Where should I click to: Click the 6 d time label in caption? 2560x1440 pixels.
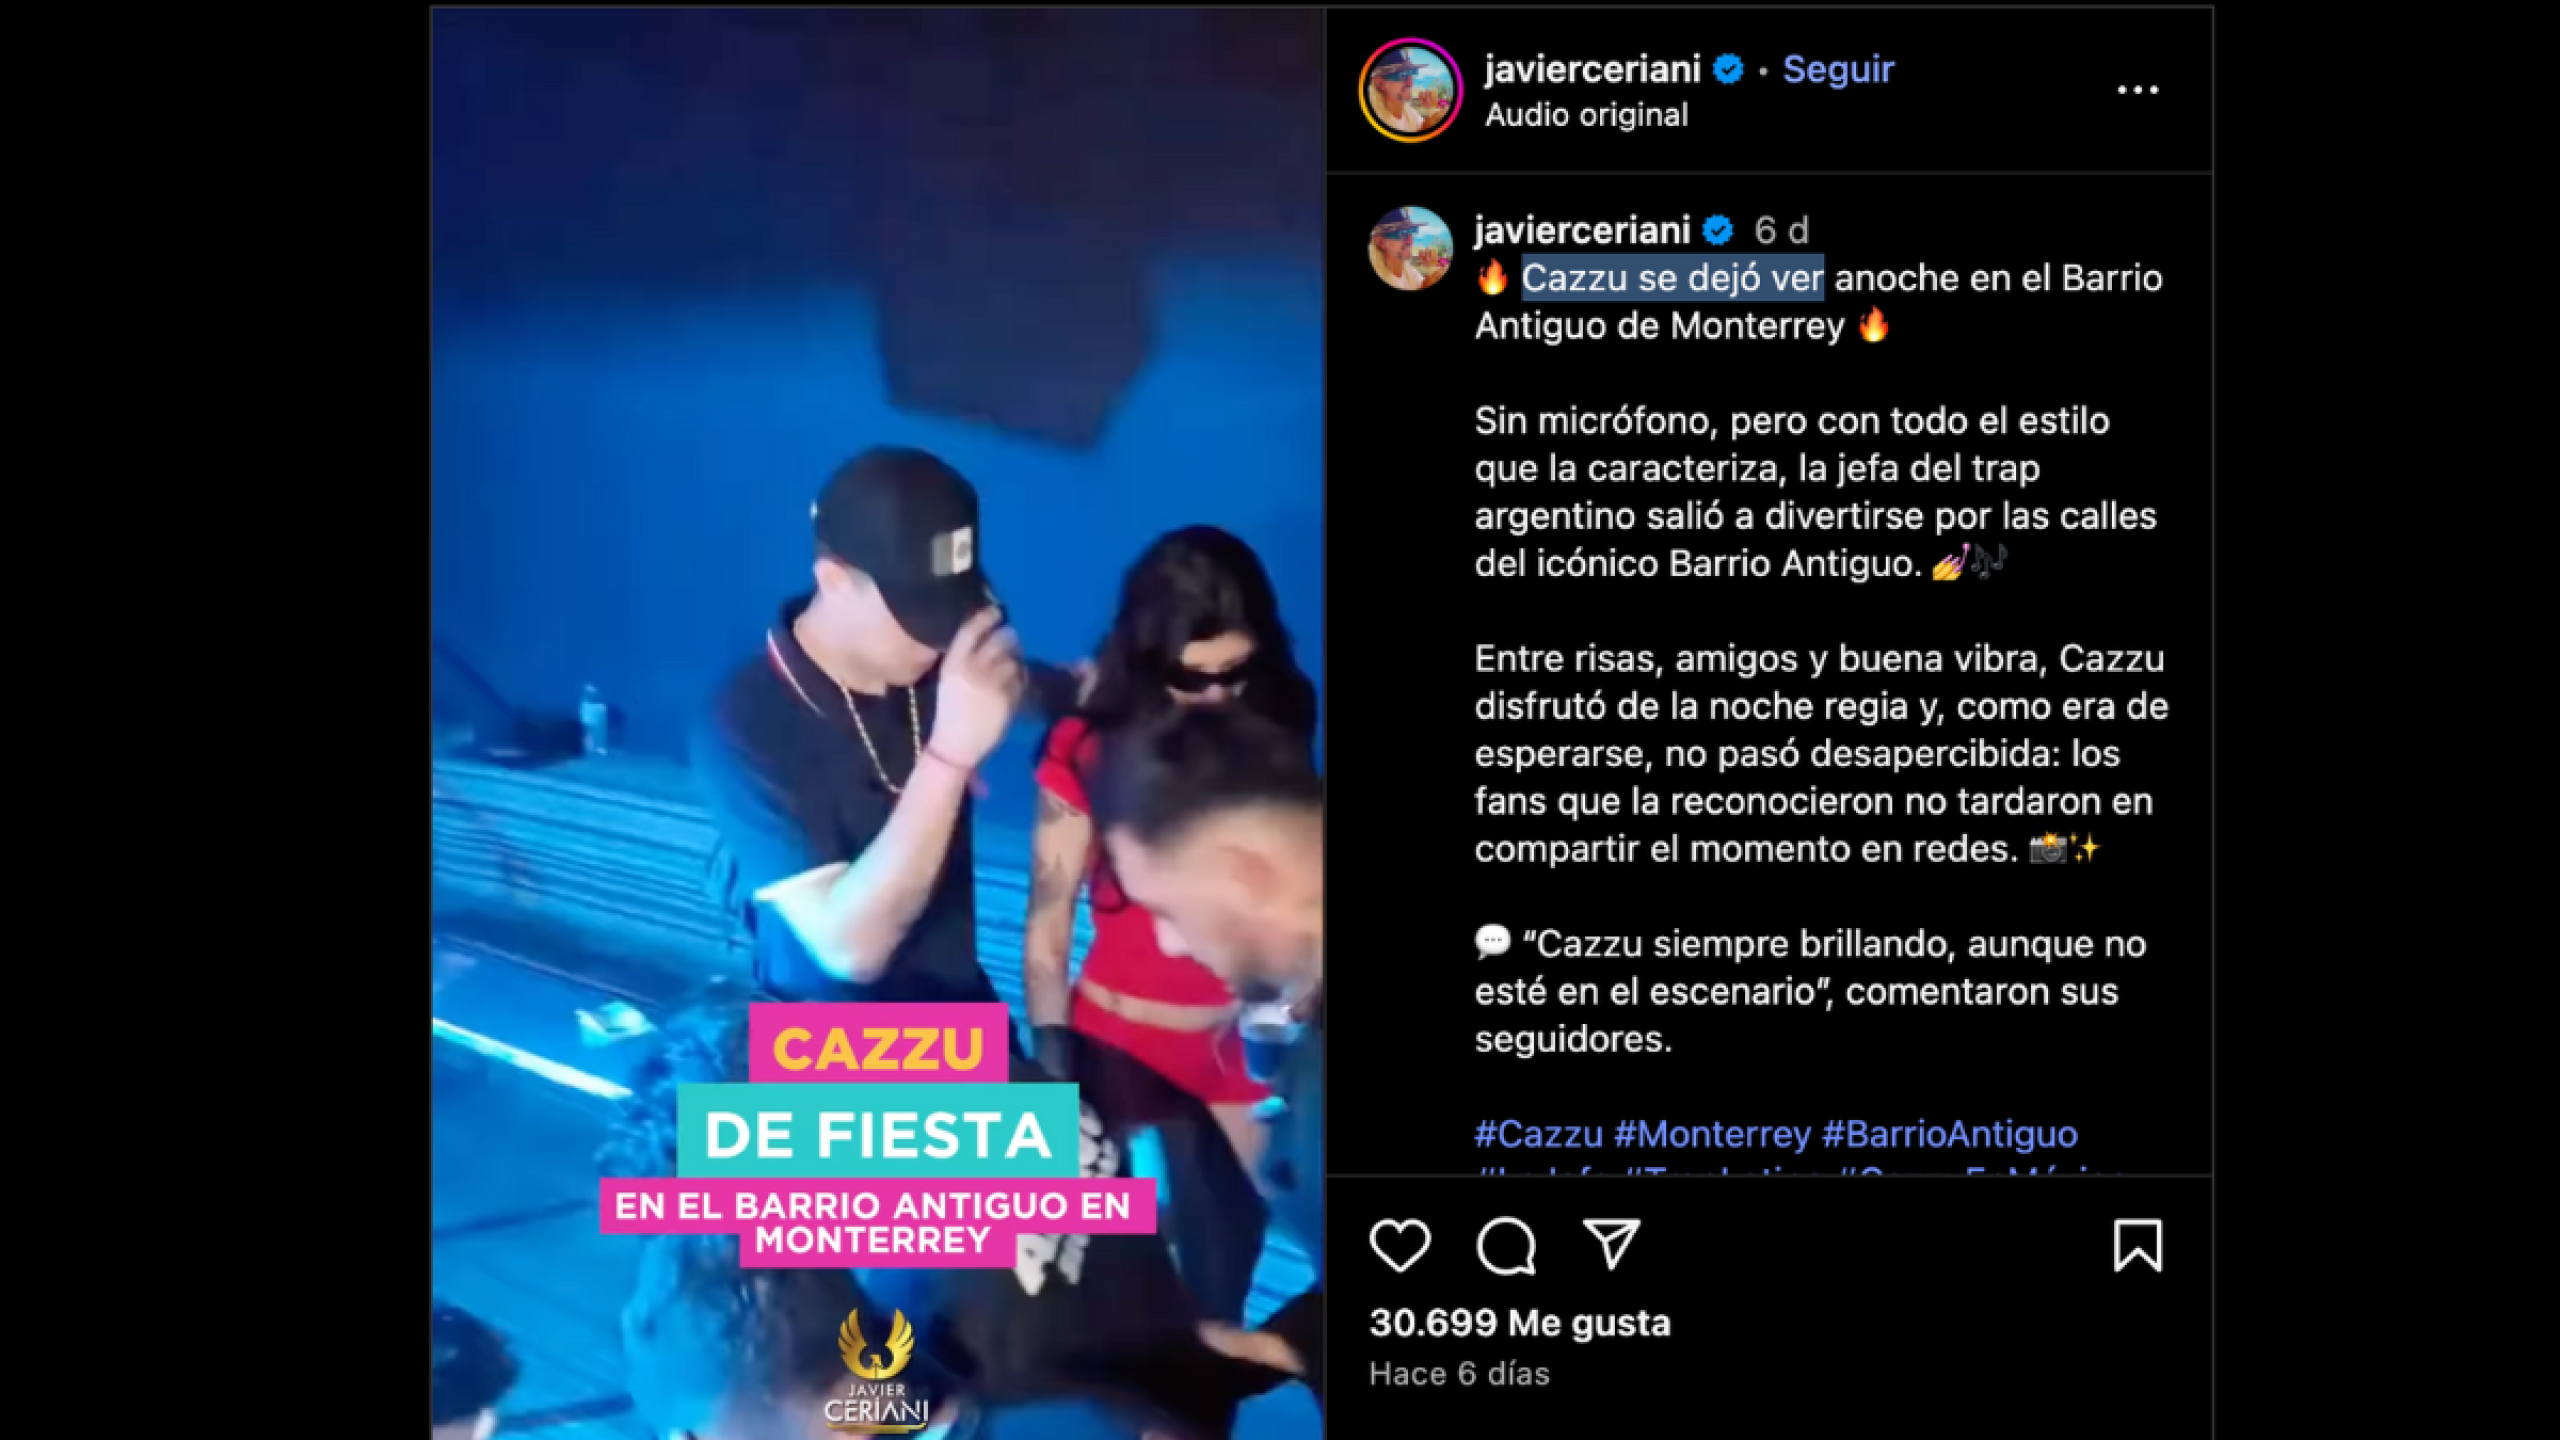[x=1781, y=230]
